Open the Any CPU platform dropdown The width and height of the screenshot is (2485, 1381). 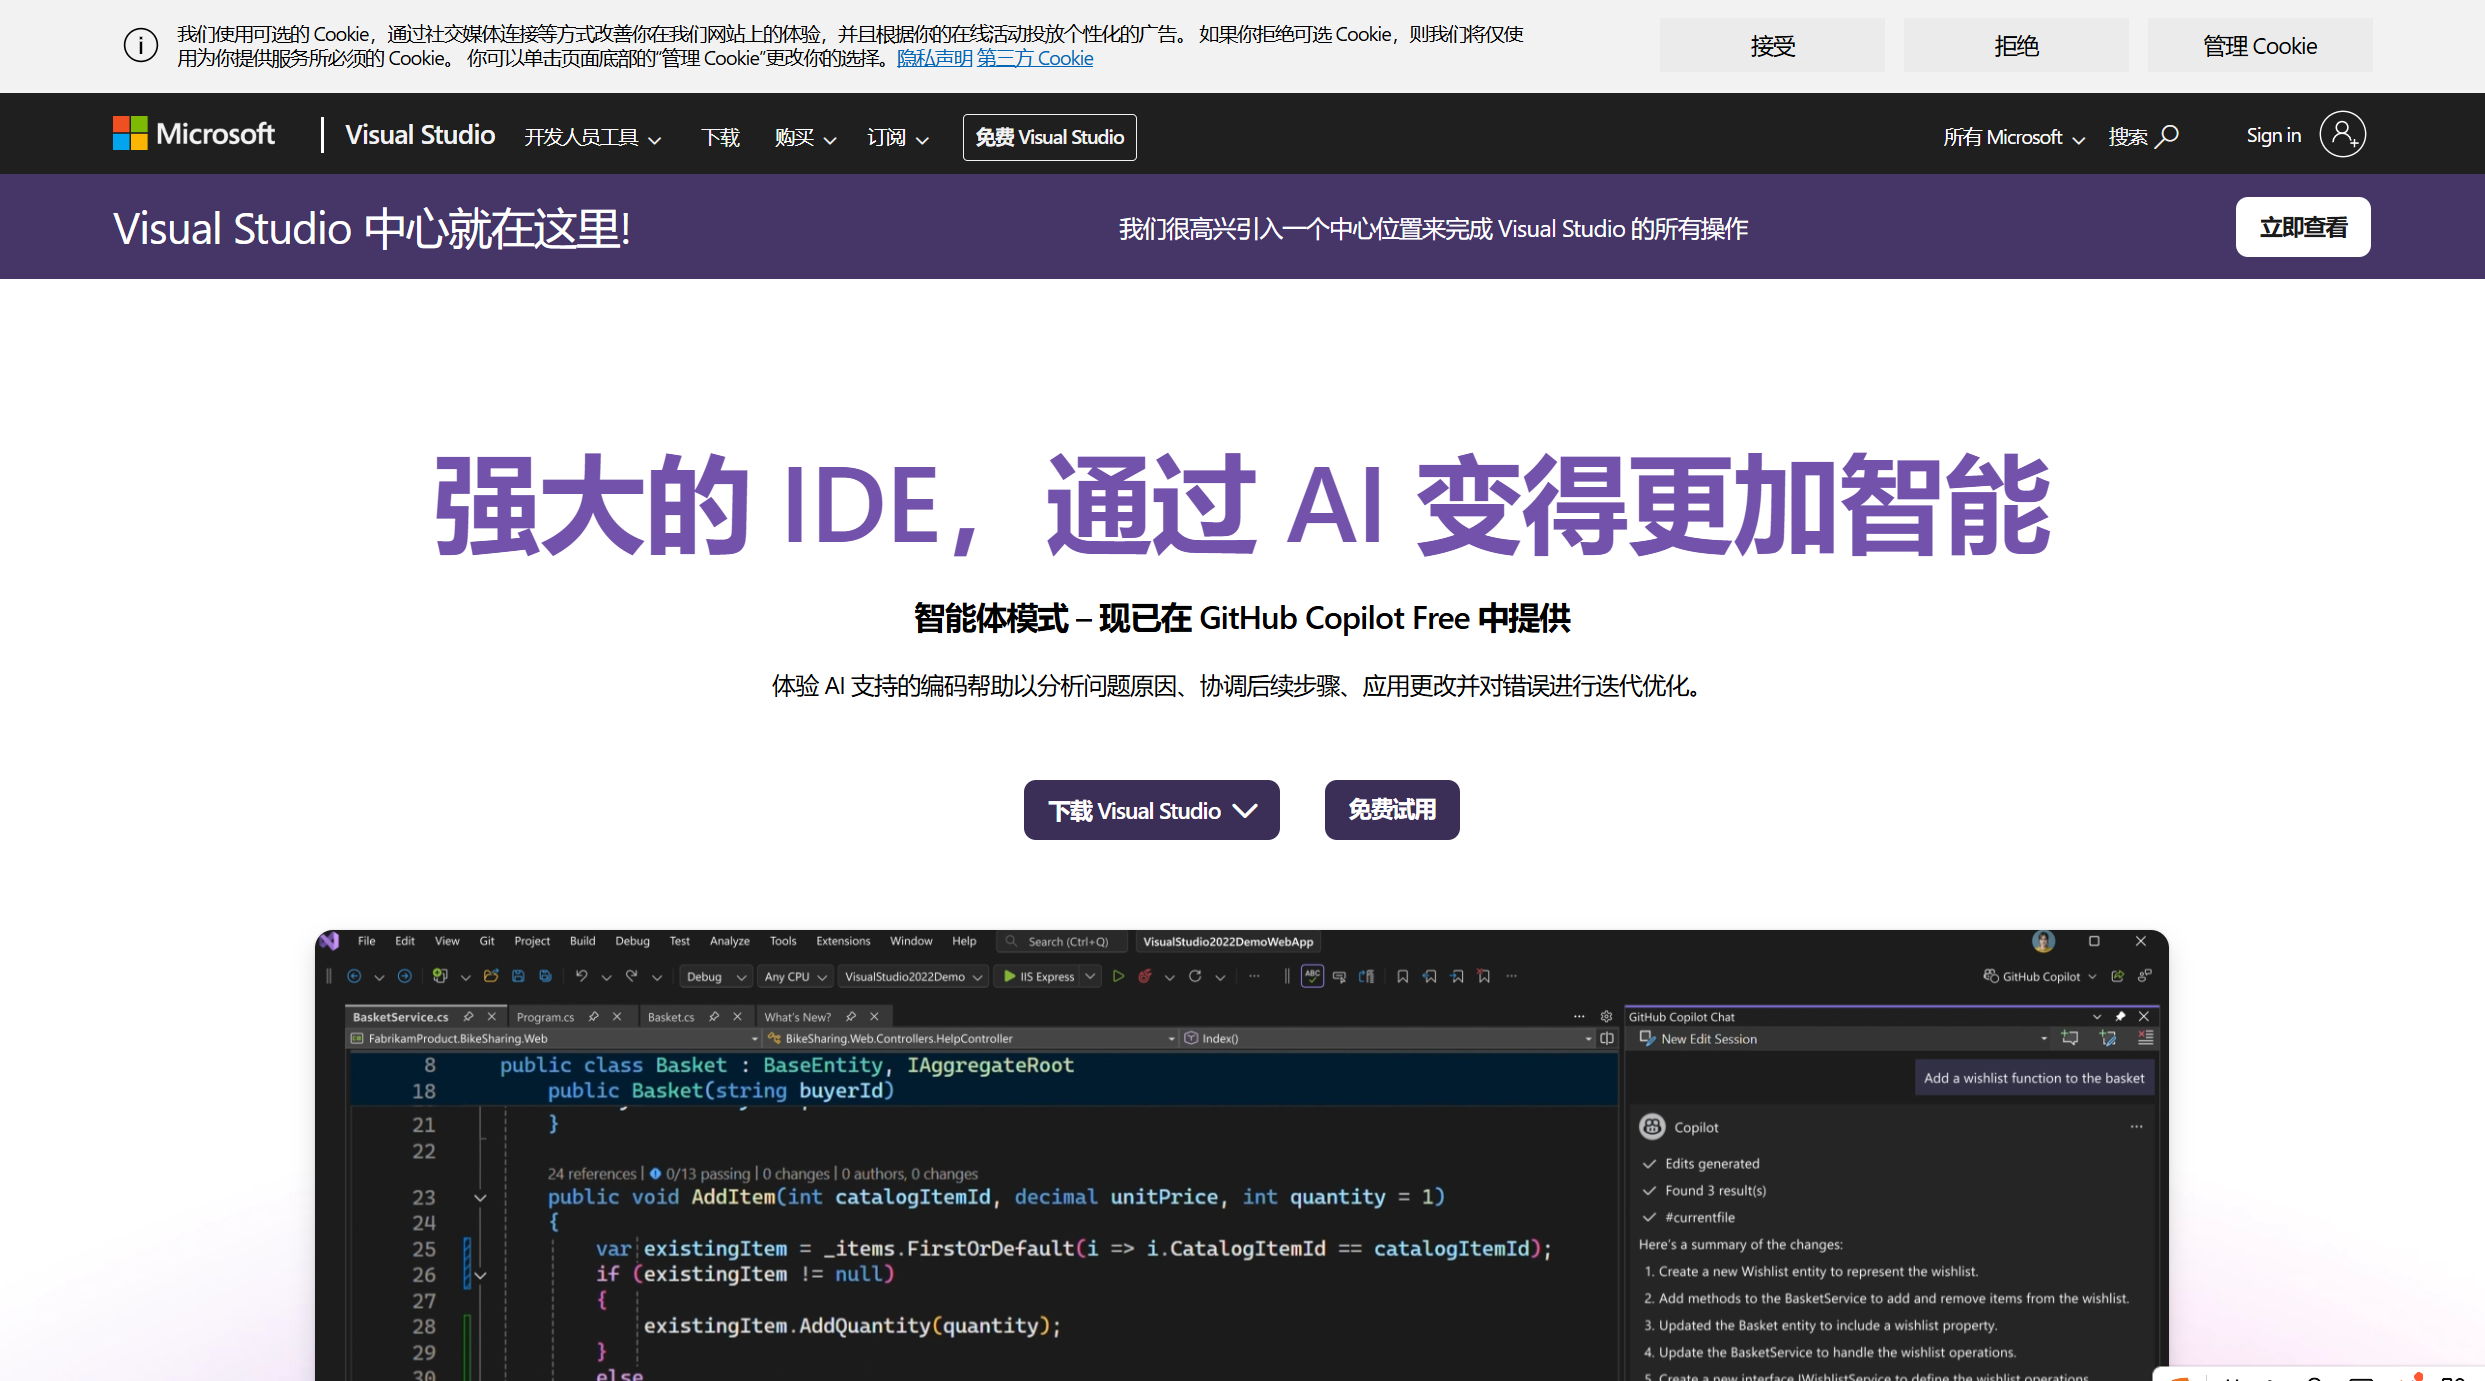[795, 976]
